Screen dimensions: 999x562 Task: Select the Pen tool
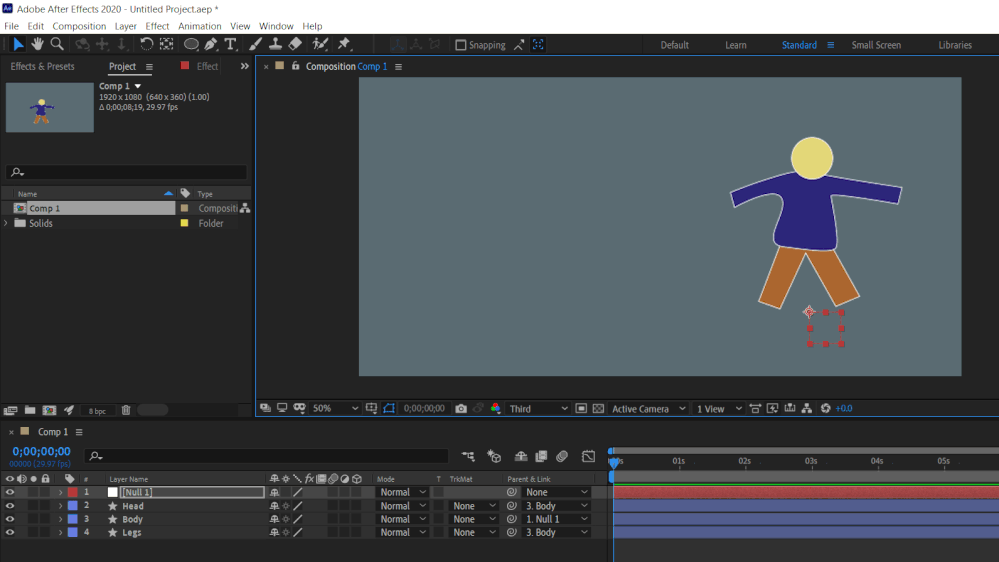(211, 44)
